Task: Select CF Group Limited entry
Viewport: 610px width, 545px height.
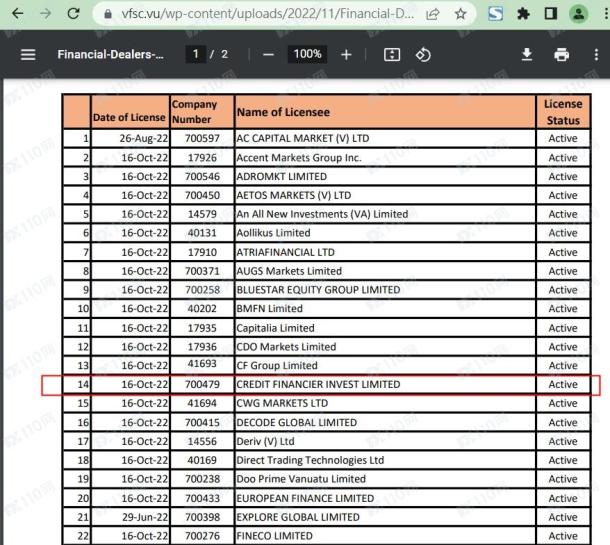Action: pyautogui.click(x=277, y=365)
